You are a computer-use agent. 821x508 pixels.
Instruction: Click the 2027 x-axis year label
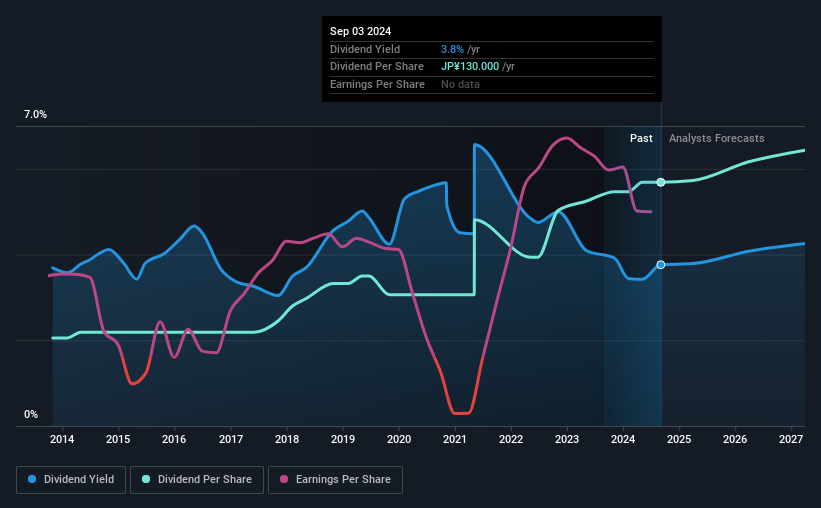[x=791, y=439]
